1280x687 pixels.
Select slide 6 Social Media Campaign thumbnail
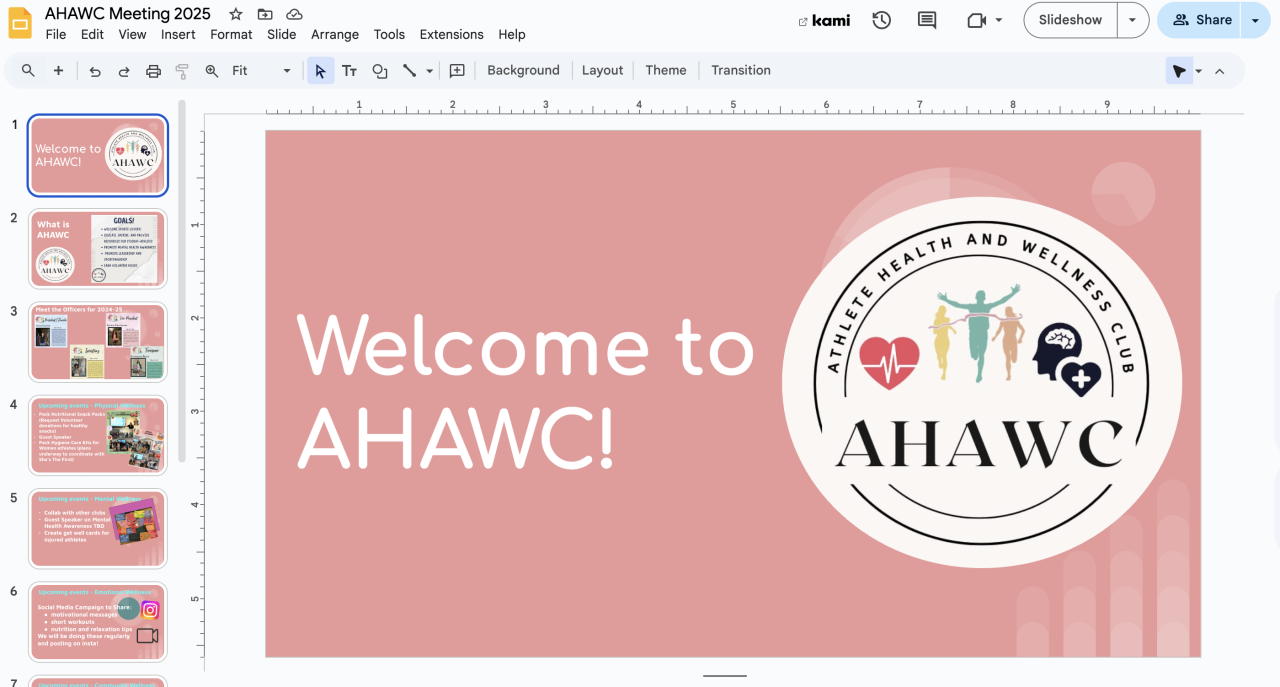98,622
